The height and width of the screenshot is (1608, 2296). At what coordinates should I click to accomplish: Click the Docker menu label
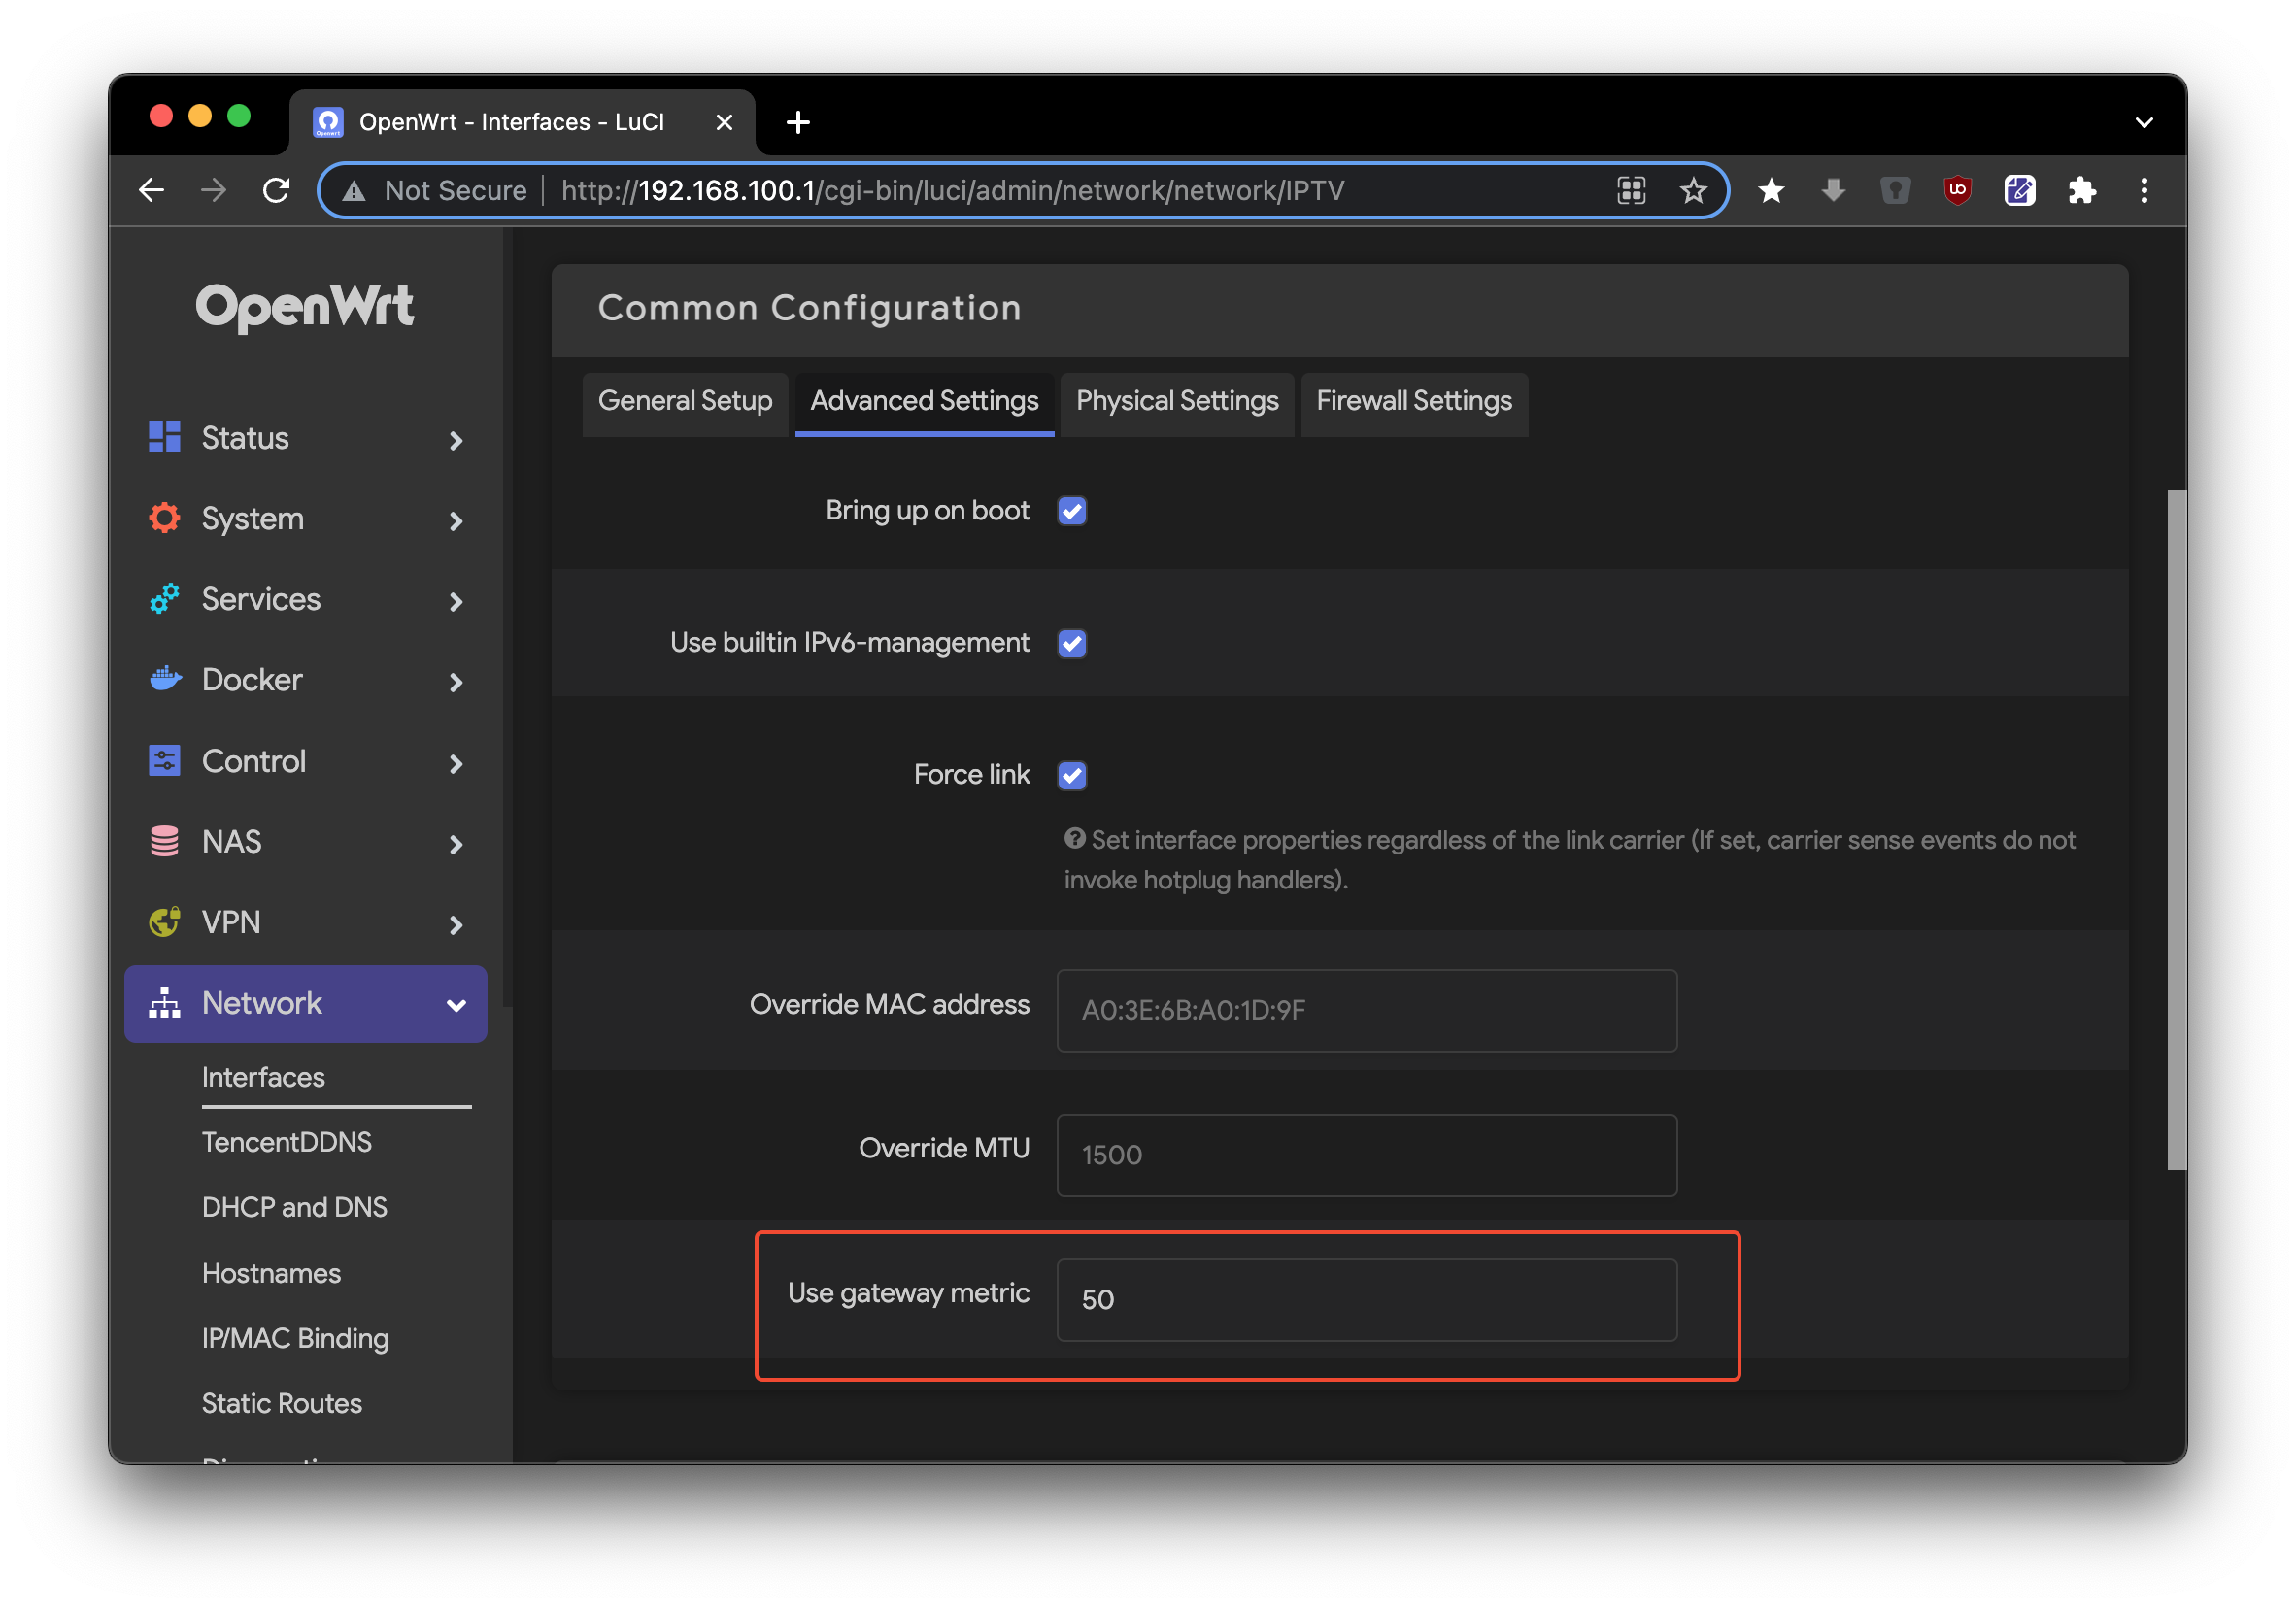click(x=252, y=679)
